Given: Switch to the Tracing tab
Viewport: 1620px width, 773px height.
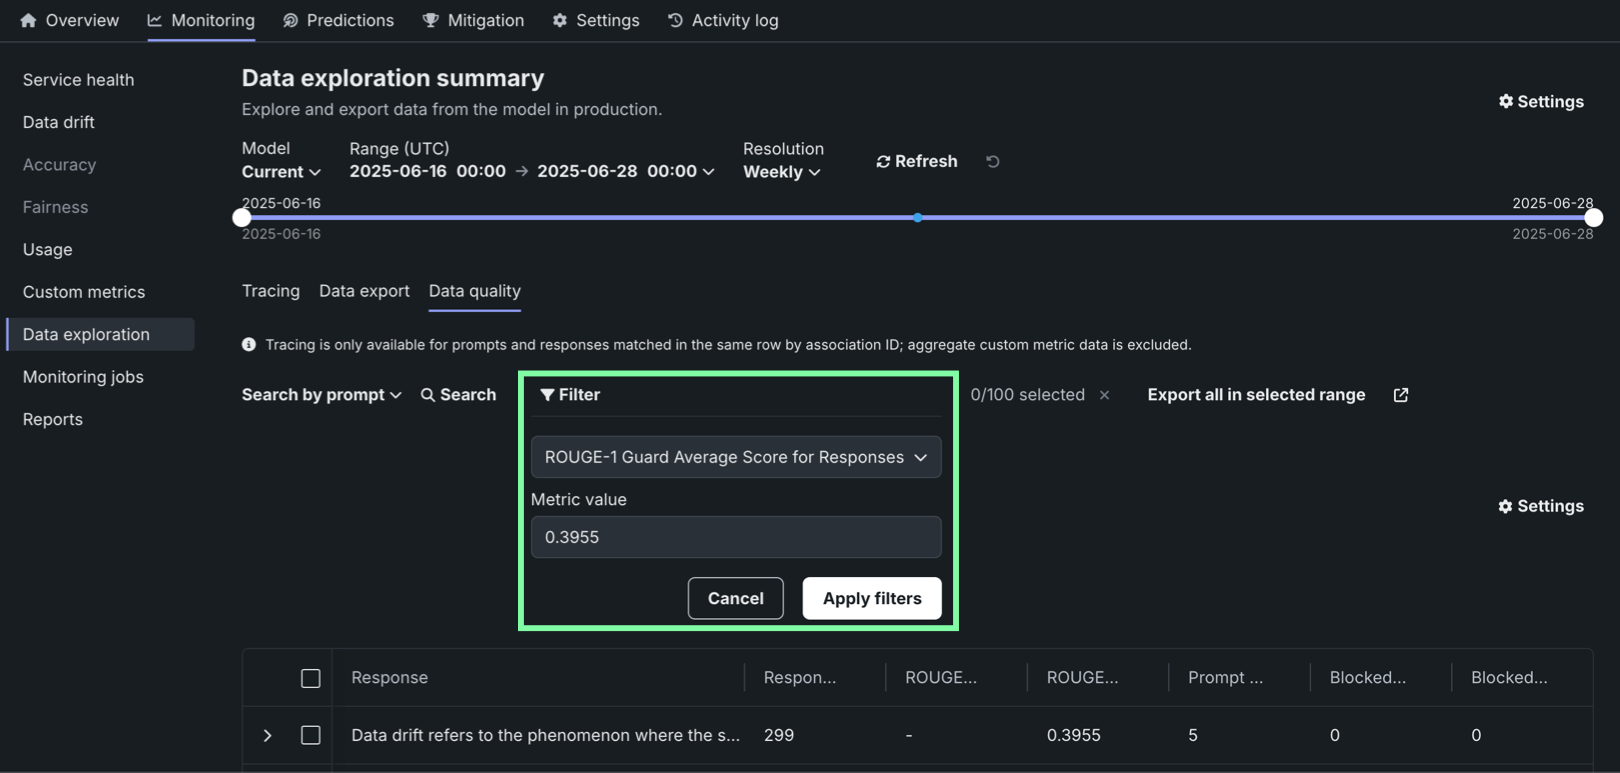Looking at the screenshot, I should coord(270,291).
